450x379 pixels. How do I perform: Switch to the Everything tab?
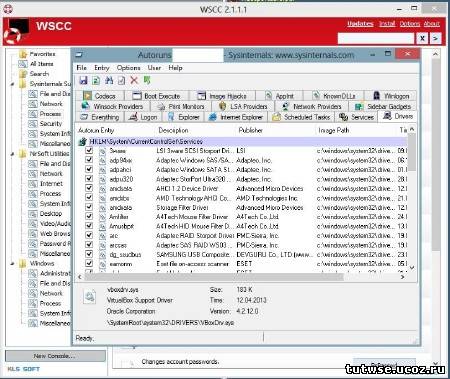(100, 117)
